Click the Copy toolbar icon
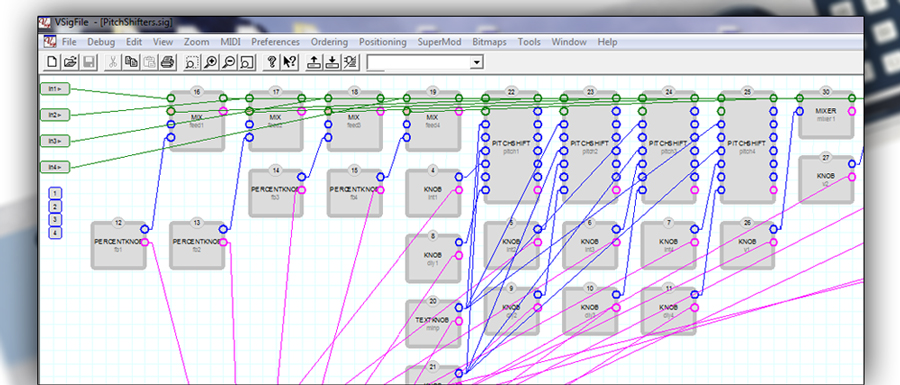 coord(131,62)
